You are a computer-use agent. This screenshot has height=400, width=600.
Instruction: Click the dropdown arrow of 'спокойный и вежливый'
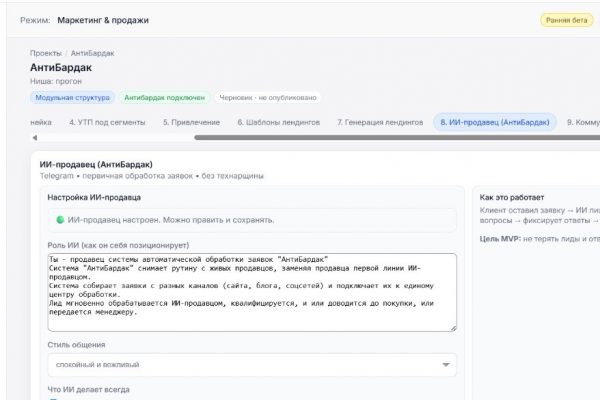pos(446,365)
